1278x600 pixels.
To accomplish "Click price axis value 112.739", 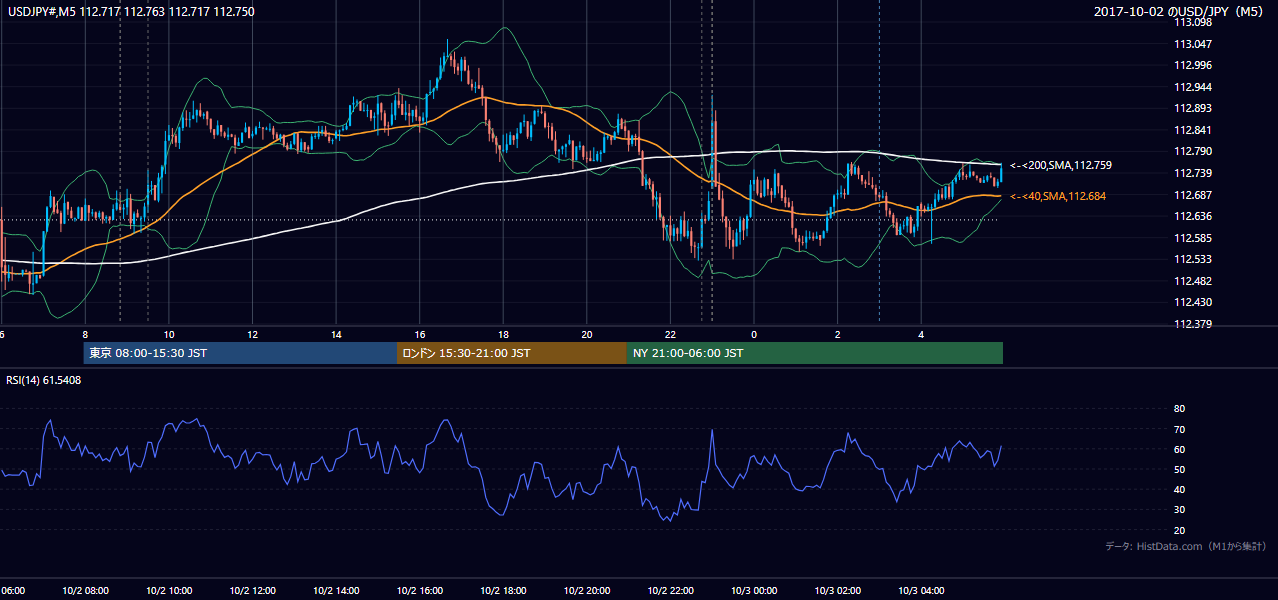I will [x=1193, y=173].
